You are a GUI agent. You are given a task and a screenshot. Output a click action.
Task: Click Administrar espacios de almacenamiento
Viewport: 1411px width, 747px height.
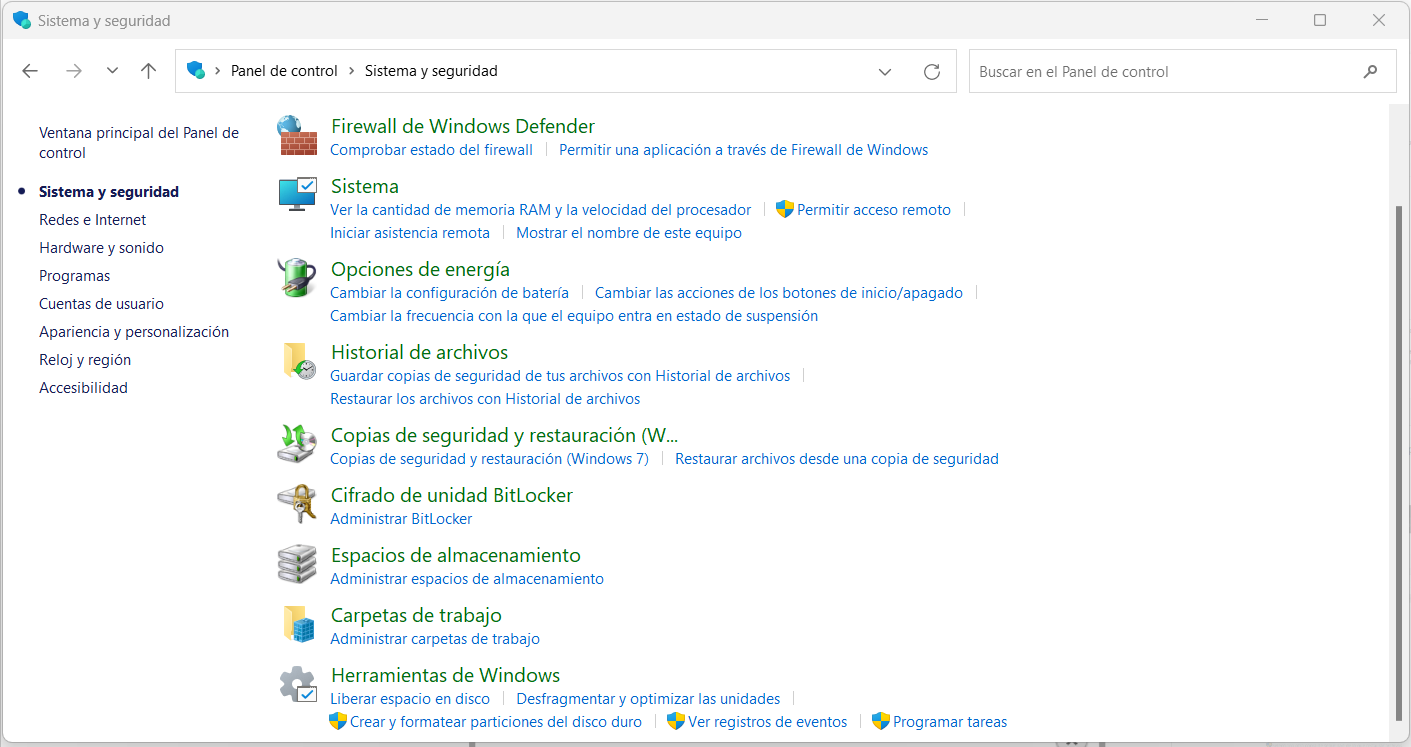click(467, 578)
